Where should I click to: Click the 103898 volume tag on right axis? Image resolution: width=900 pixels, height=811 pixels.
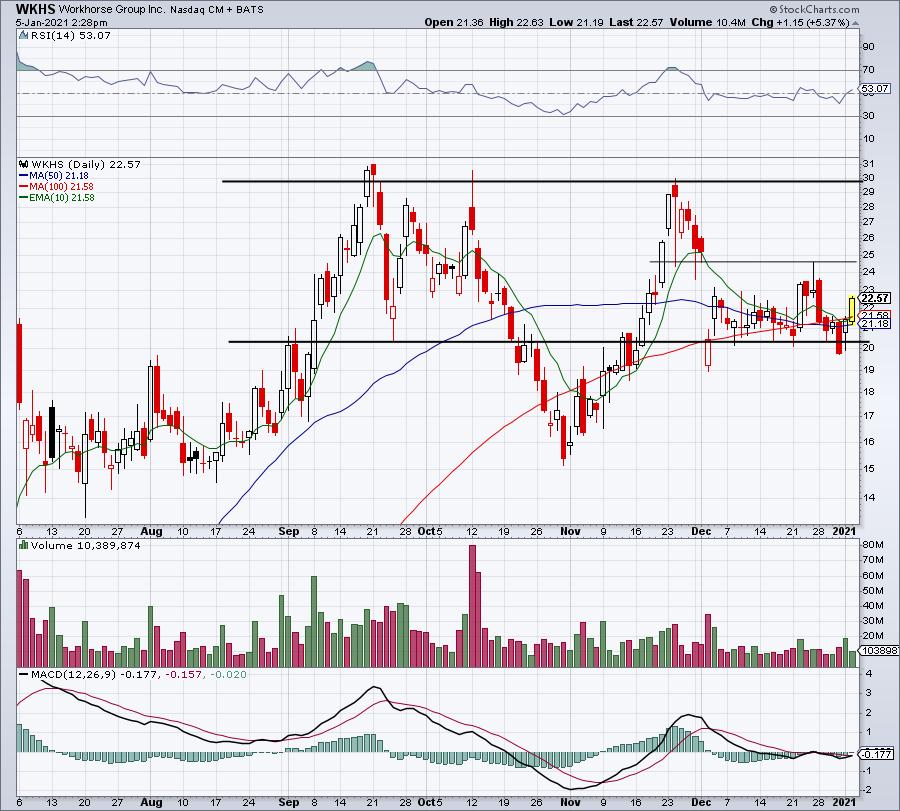[x=878, y=650]
